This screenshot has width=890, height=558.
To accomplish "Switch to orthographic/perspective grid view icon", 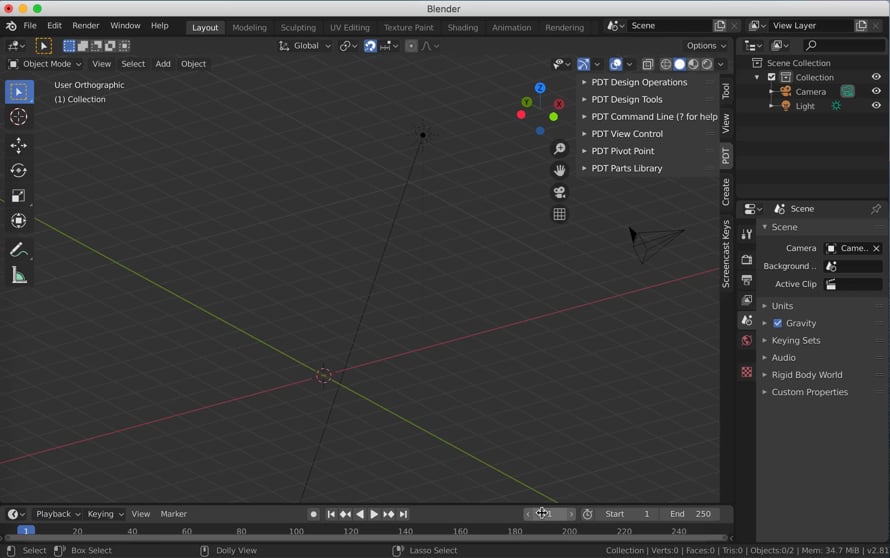I will [560, 214].
